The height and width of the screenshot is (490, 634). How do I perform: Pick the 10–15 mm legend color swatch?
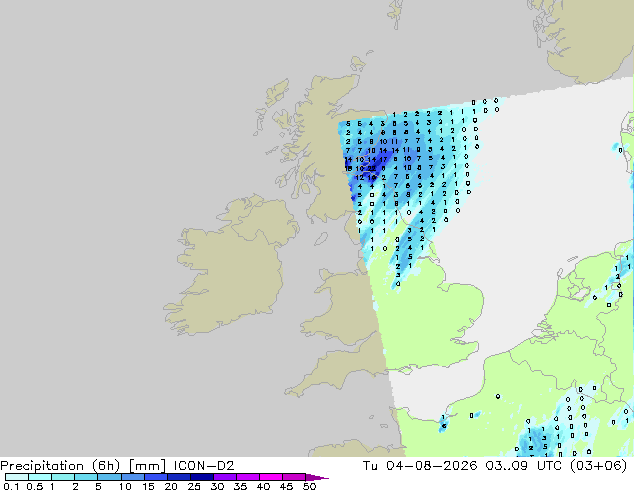(133, 477)
